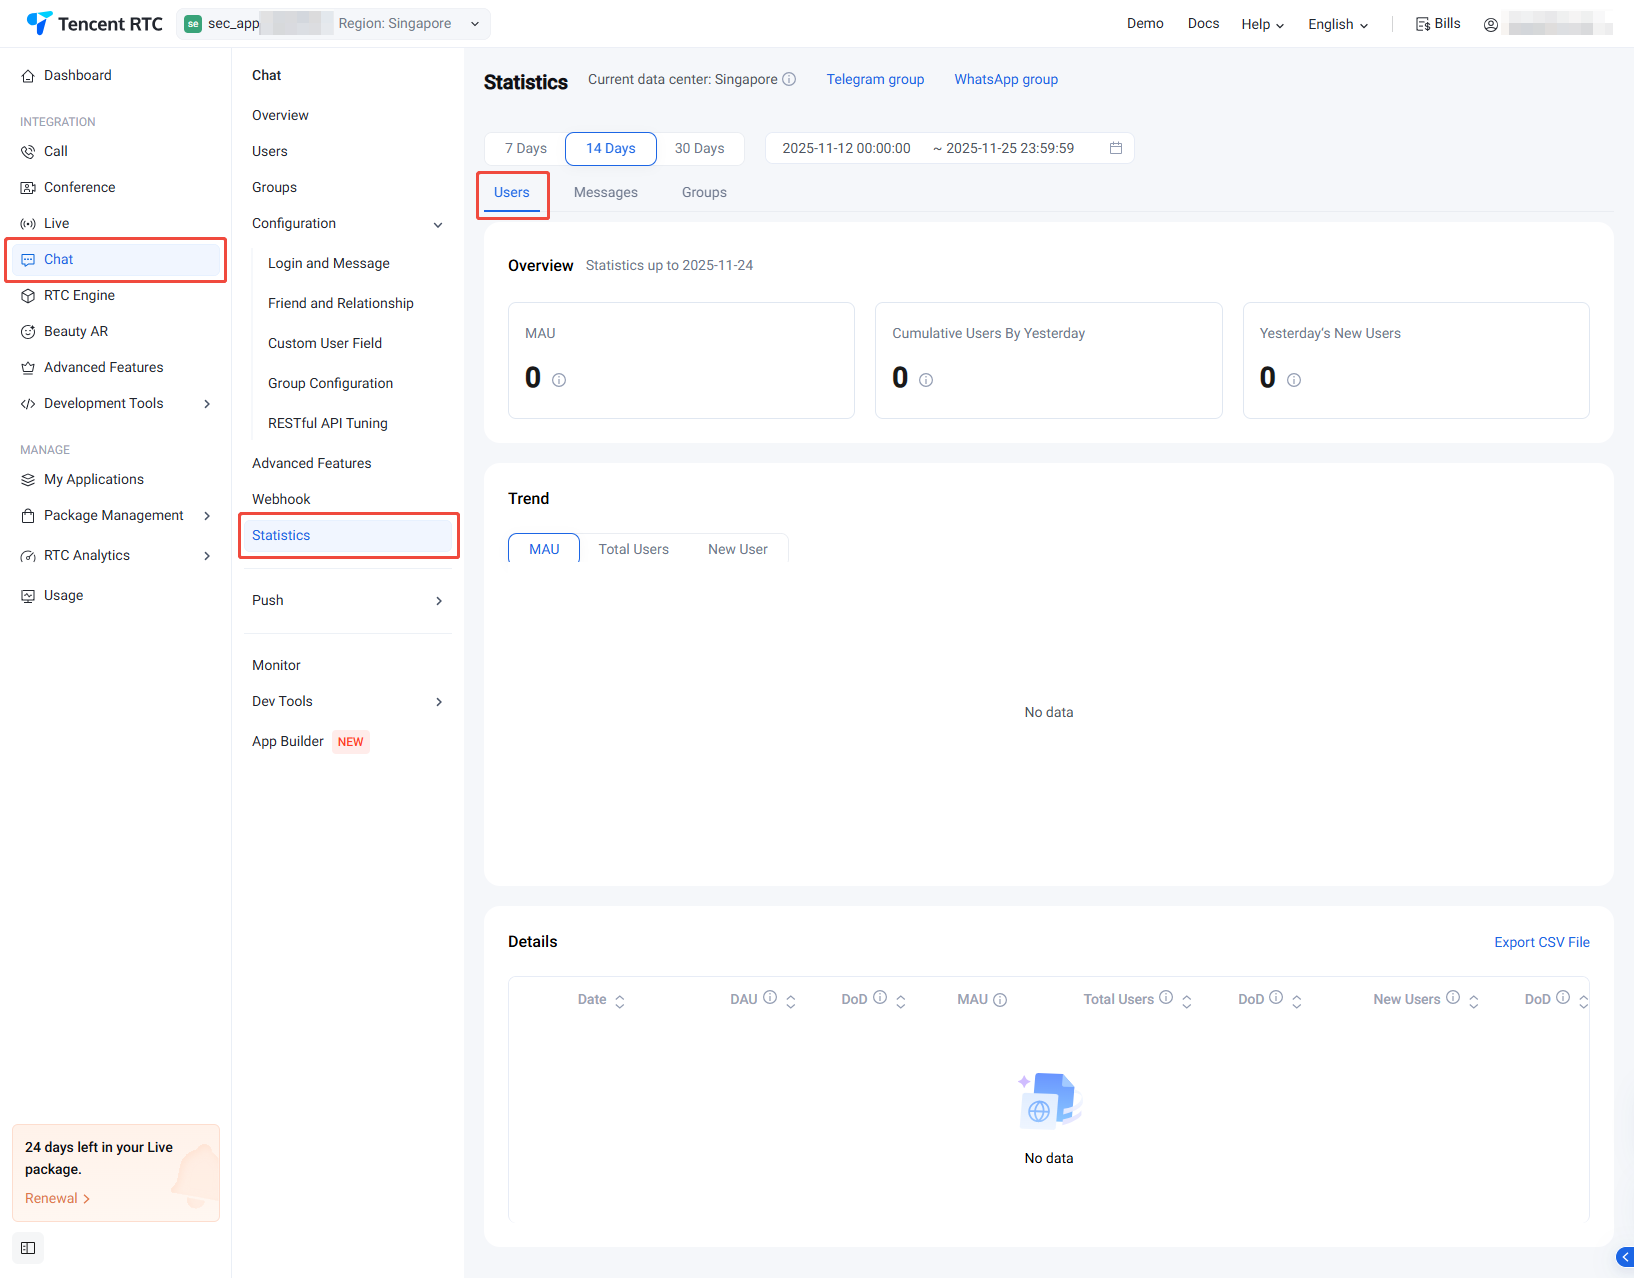Switch to the Groups statistics tab
This screenshot has height=1278, width=1634.
704,192
